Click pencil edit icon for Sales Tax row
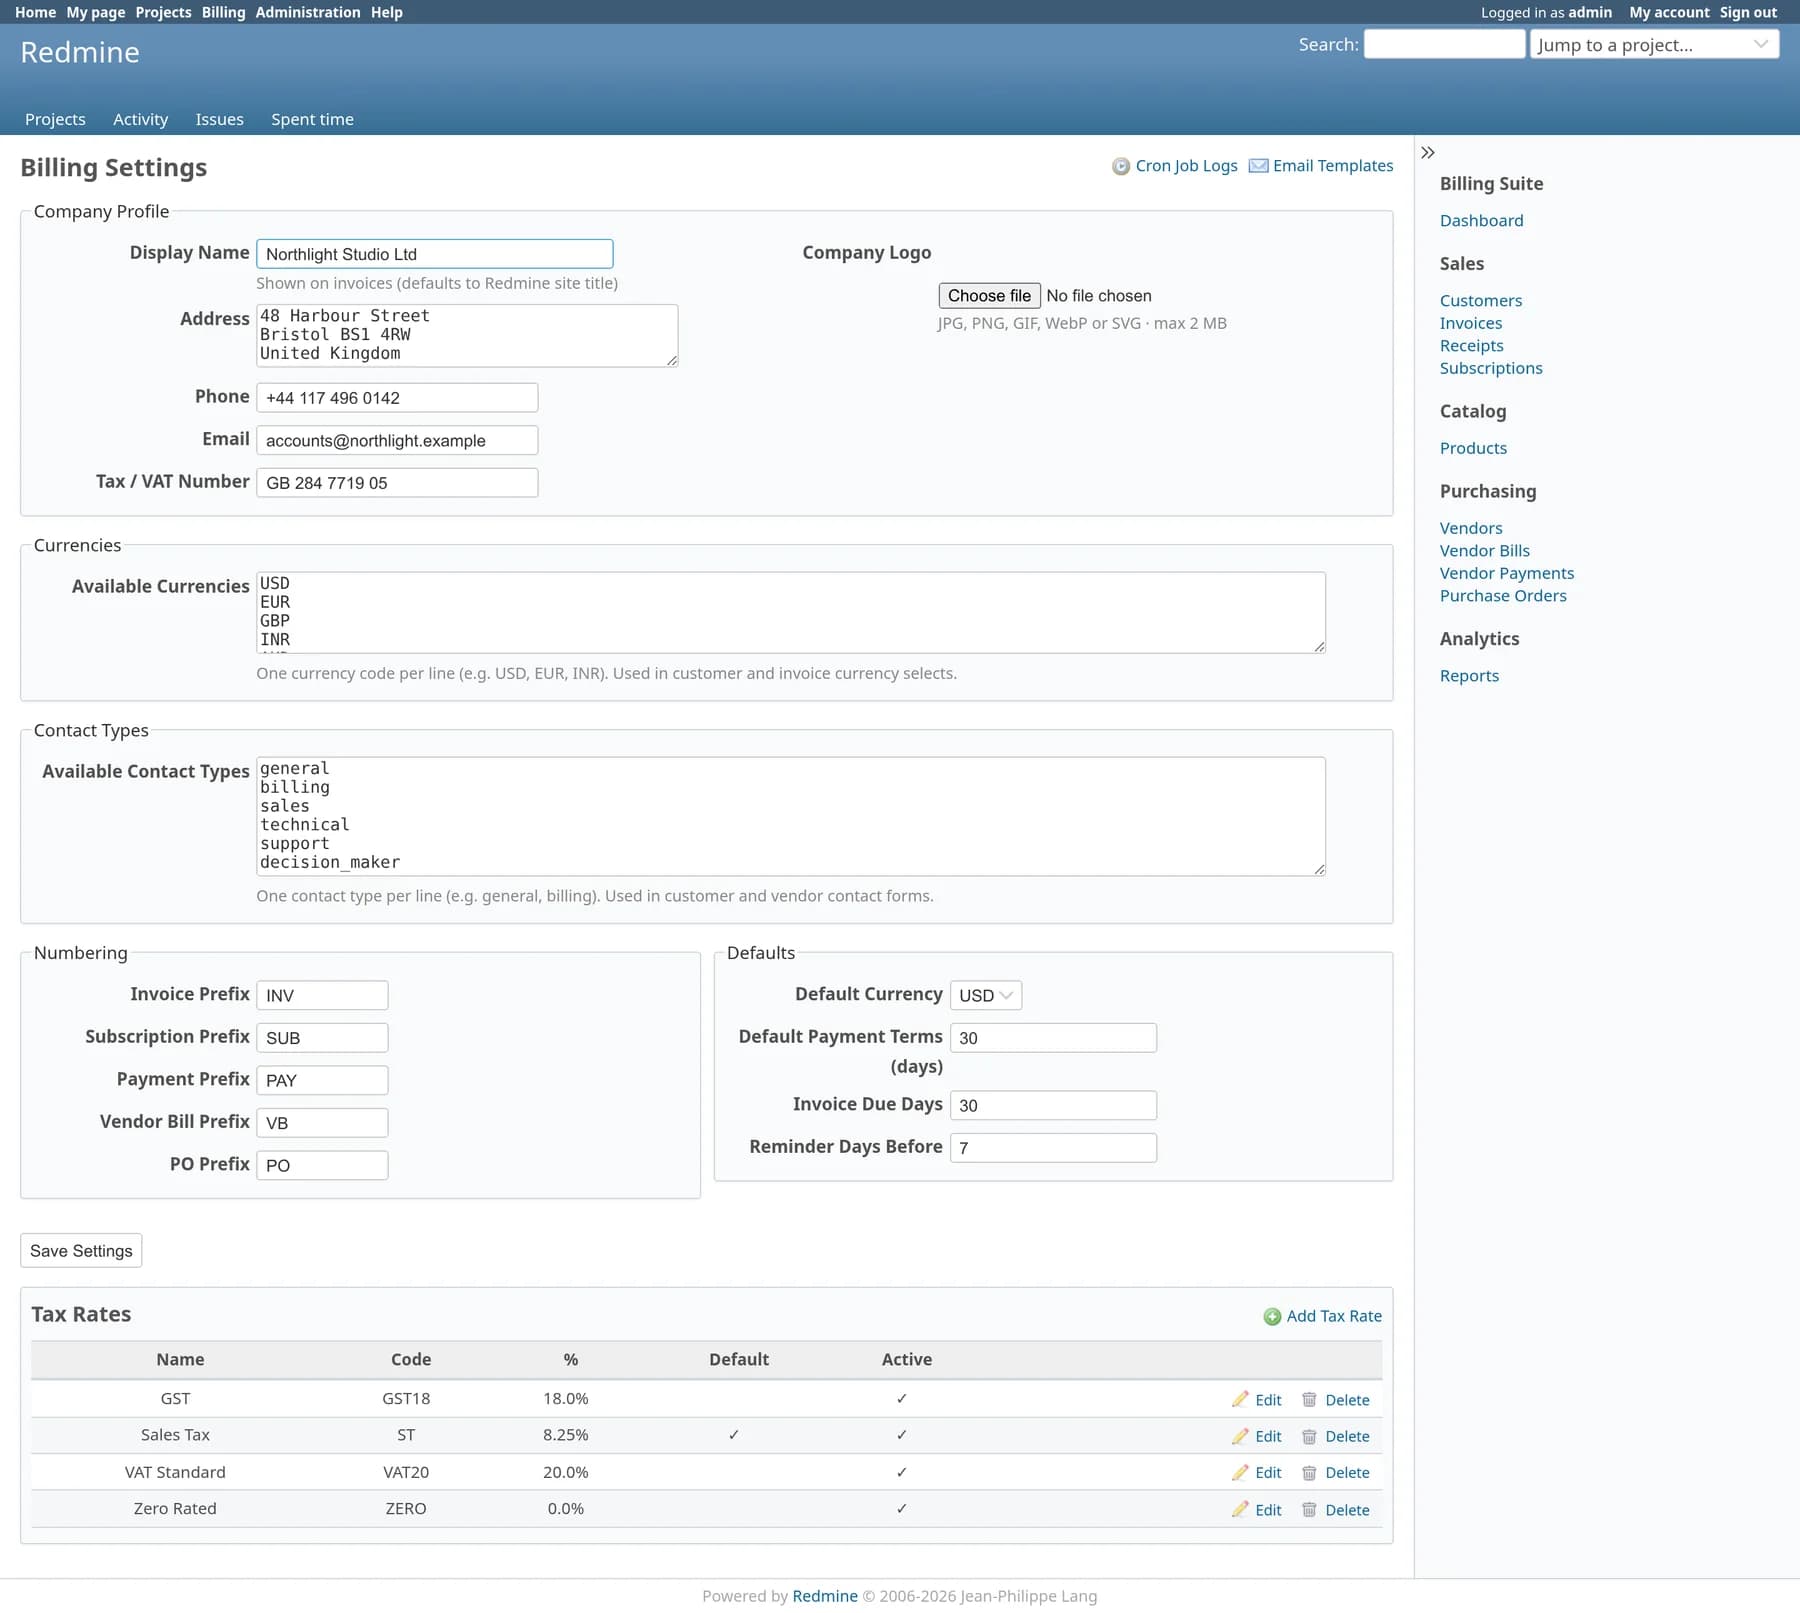Image resolution: width=1800 pixels, height=1613 pixels. (x=1241, y=1436)
